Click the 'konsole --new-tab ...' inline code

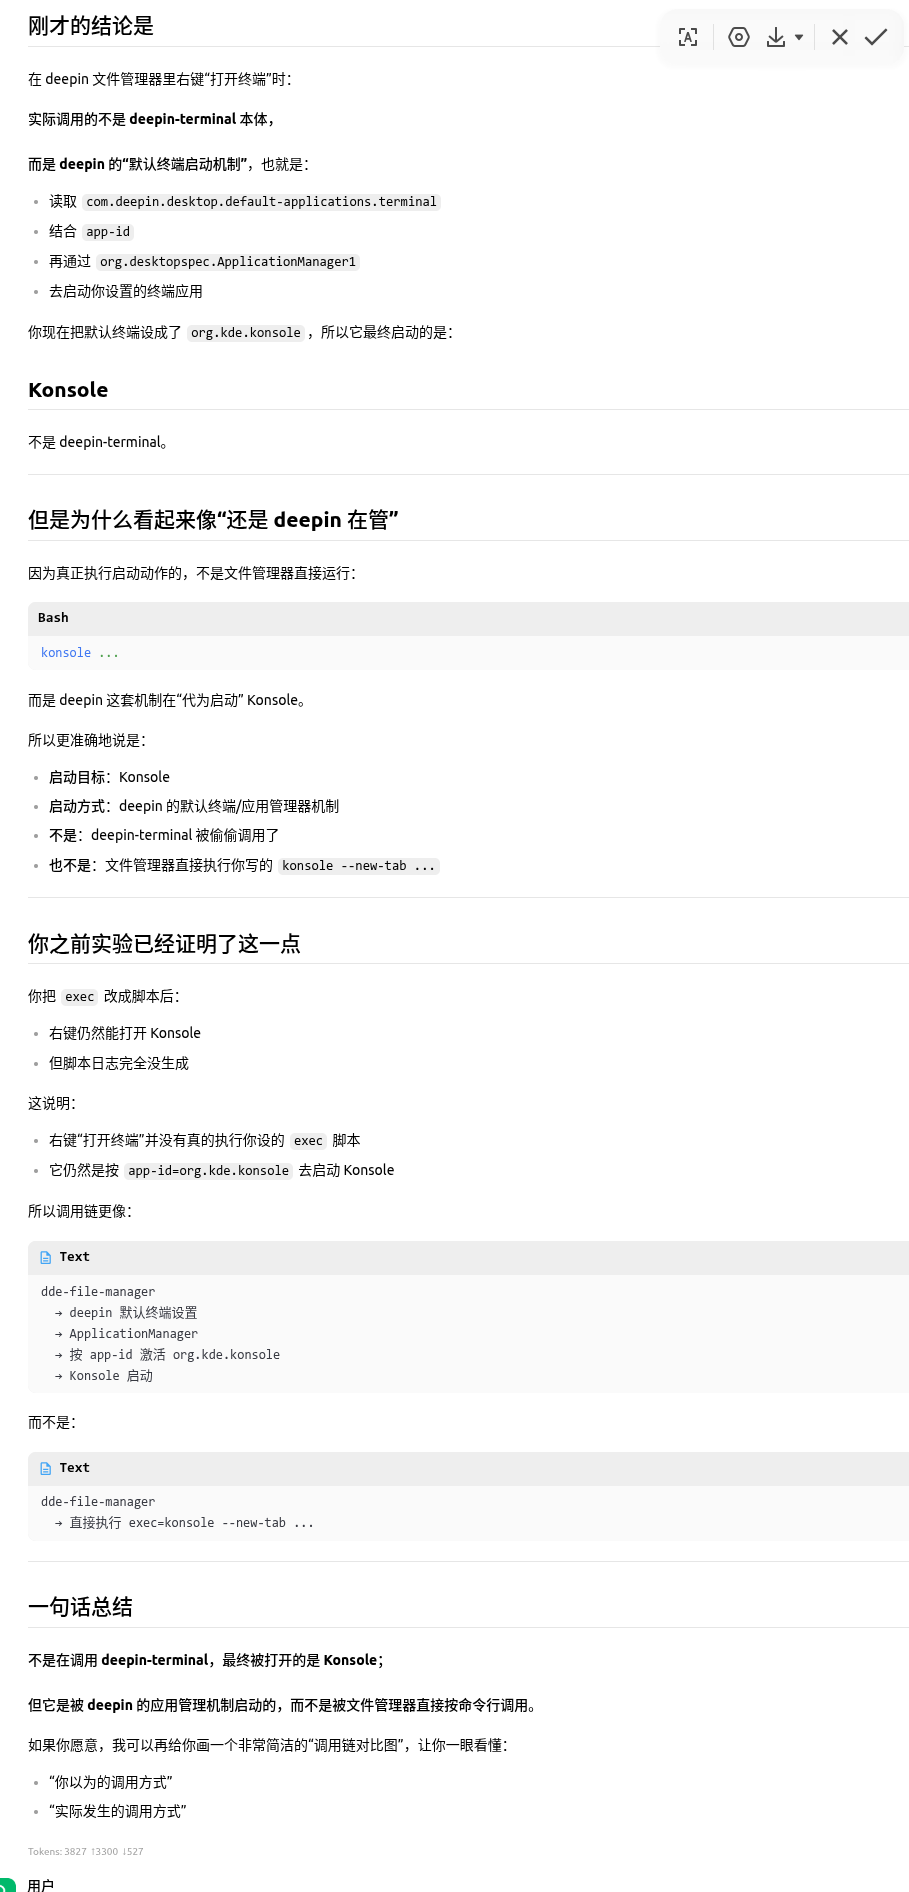pos(358,866)
